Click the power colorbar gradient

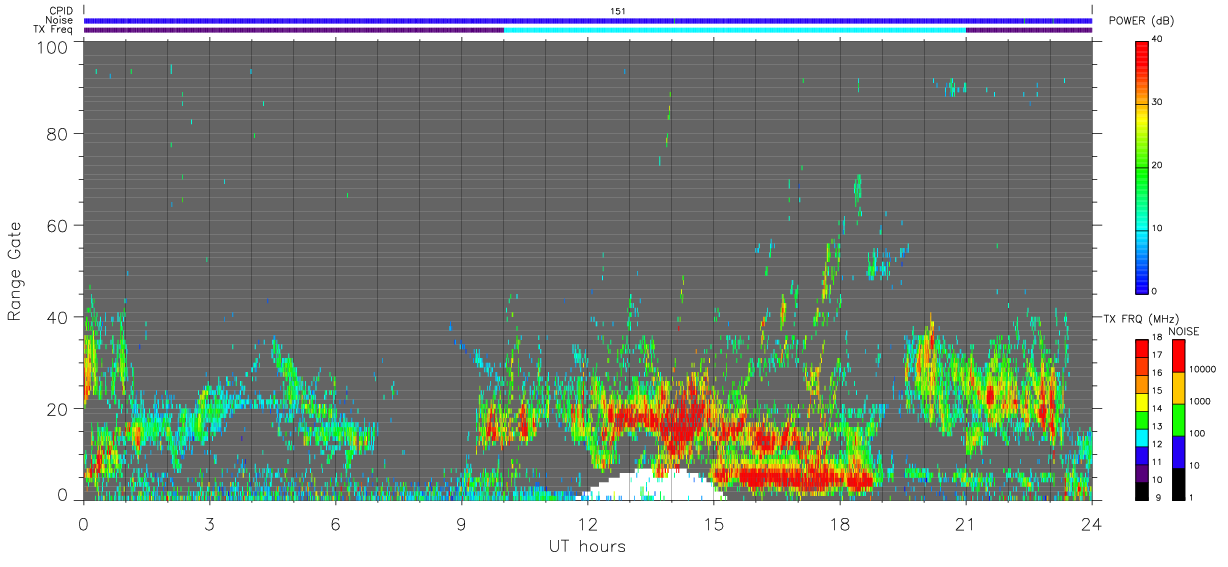[1142, 166]
